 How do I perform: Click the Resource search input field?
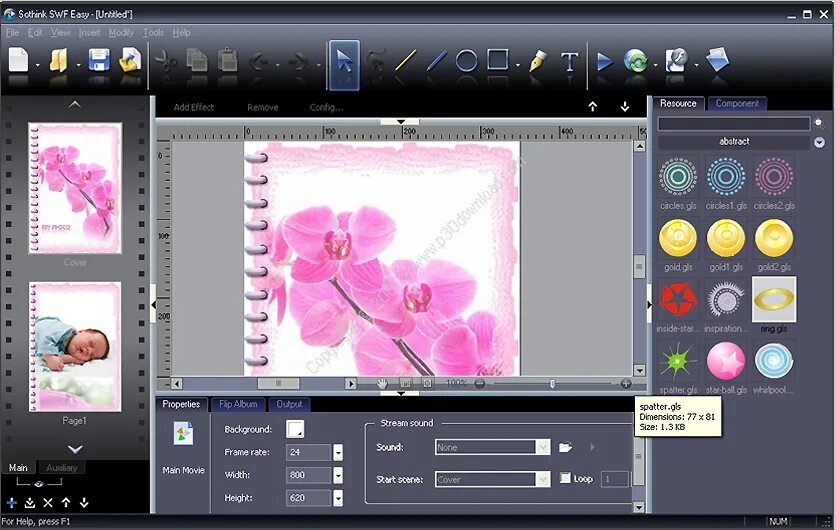(x=734, y=124)
